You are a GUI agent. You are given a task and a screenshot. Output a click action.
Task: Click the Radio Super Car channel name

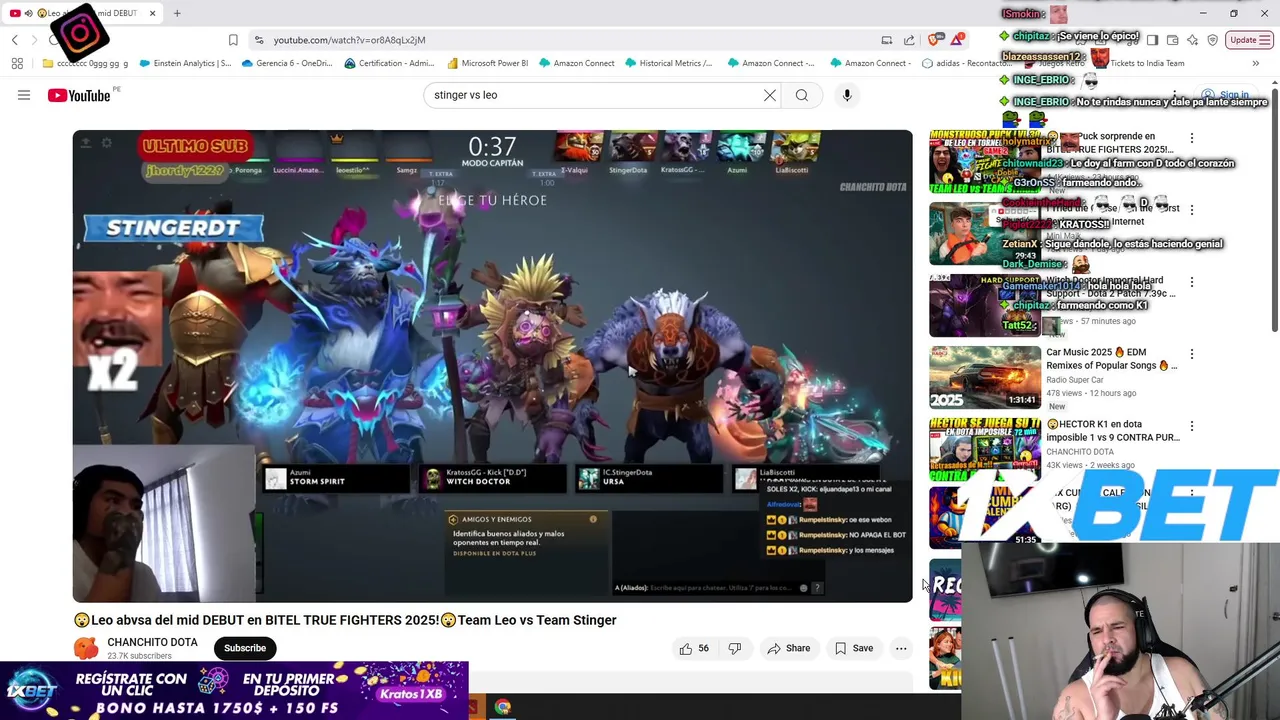(1075, 380)
